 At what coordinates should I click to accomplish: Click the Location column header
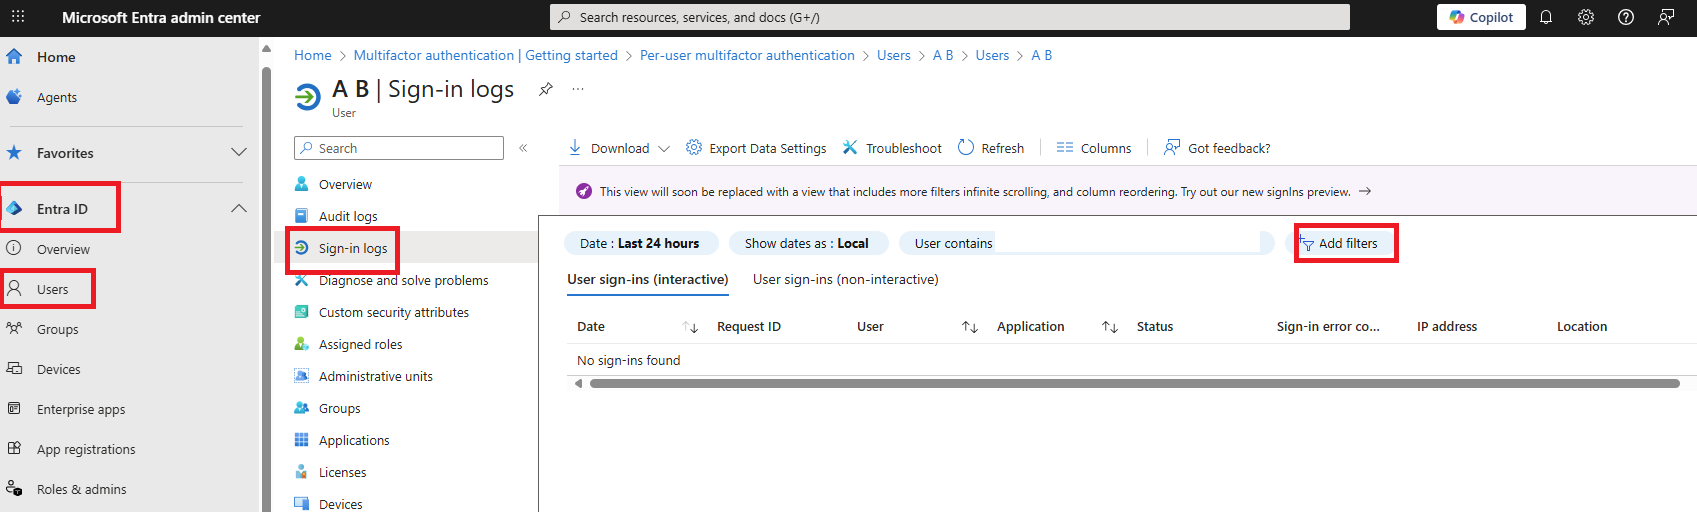click(1582, 327)
